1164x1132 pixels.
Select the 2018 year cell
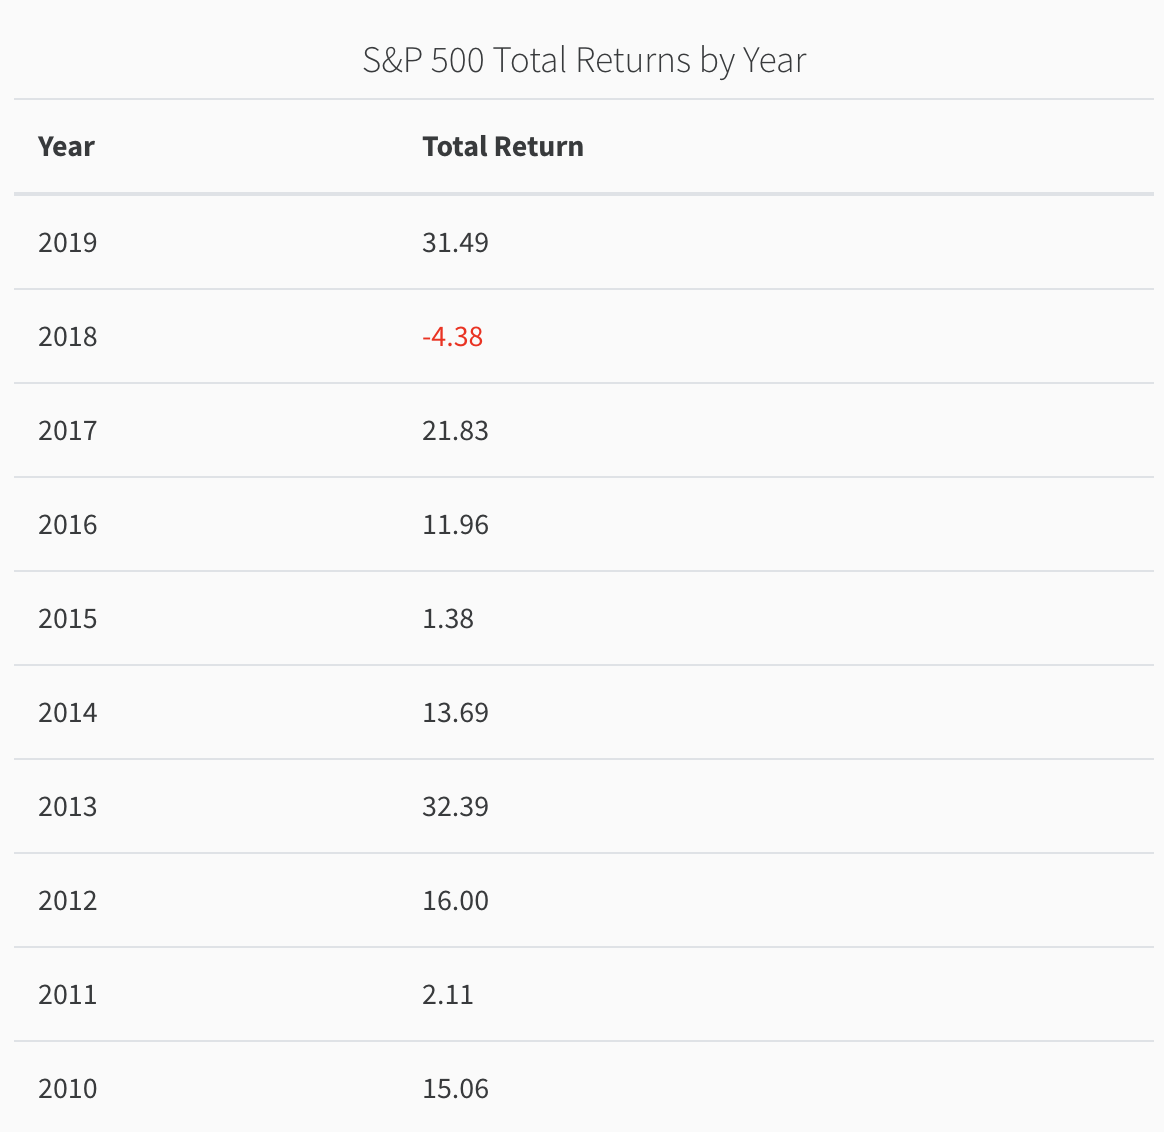[68, 337]
